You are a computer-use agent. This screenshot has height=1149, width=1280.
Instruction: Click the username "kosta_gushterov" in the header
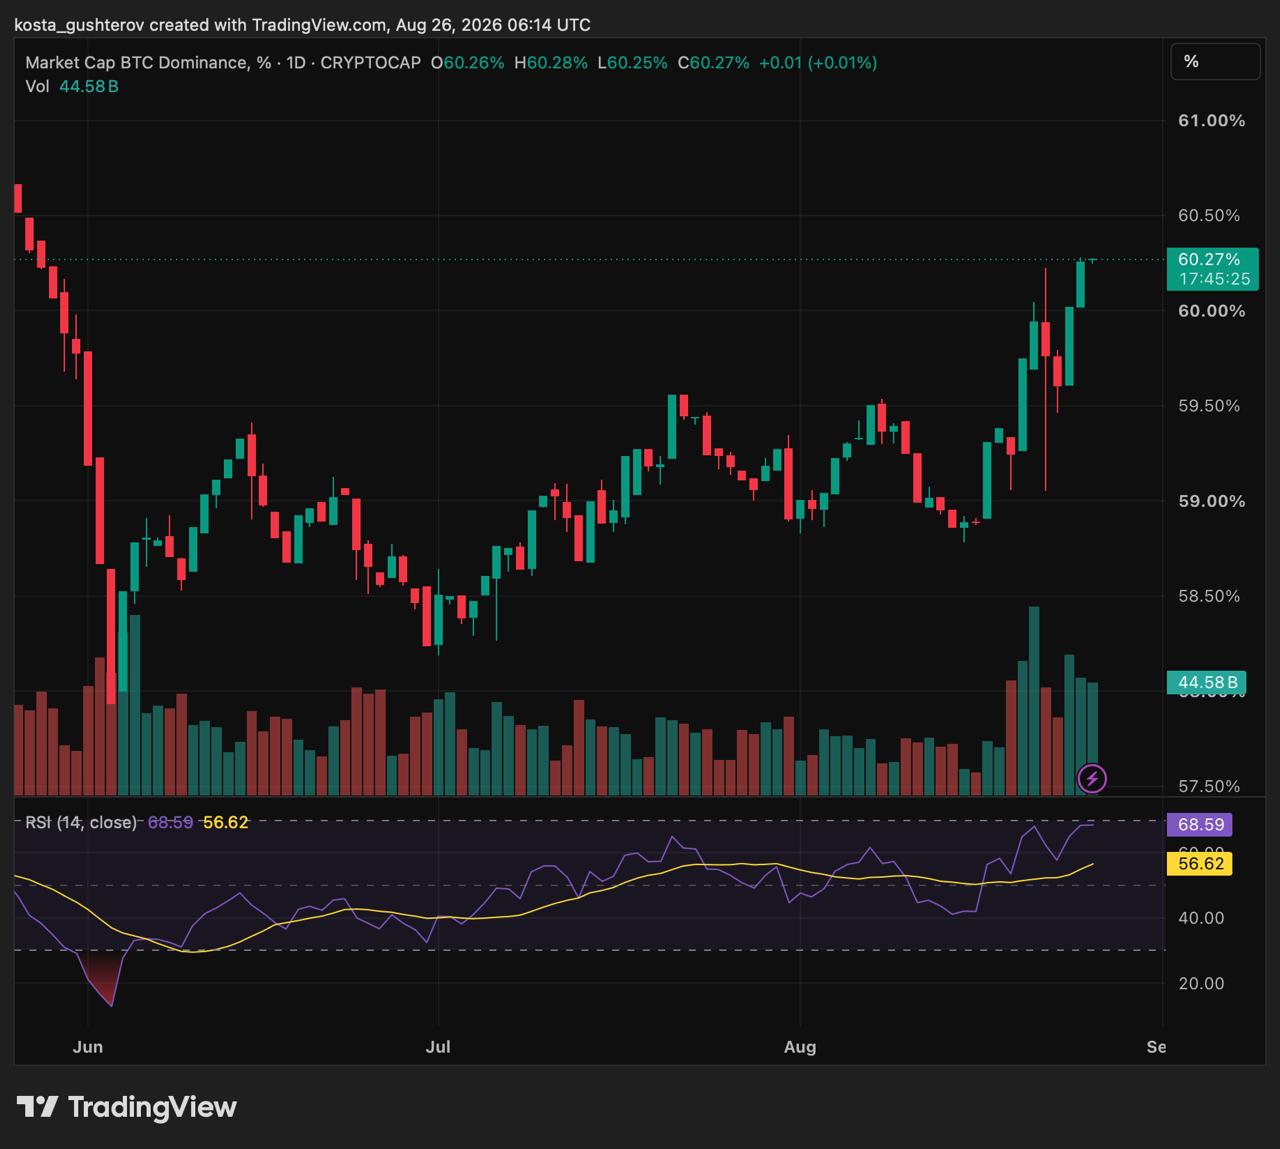coord(80,24)
